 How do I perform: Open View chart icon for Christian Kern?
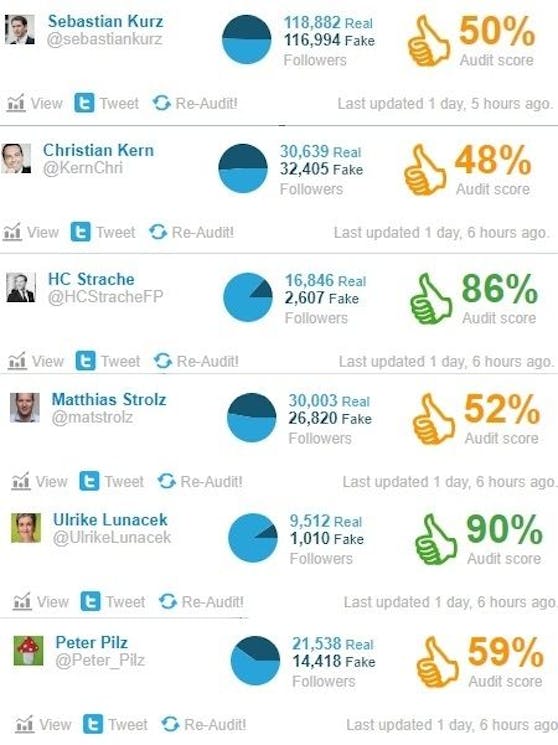[x=12, y=232]
